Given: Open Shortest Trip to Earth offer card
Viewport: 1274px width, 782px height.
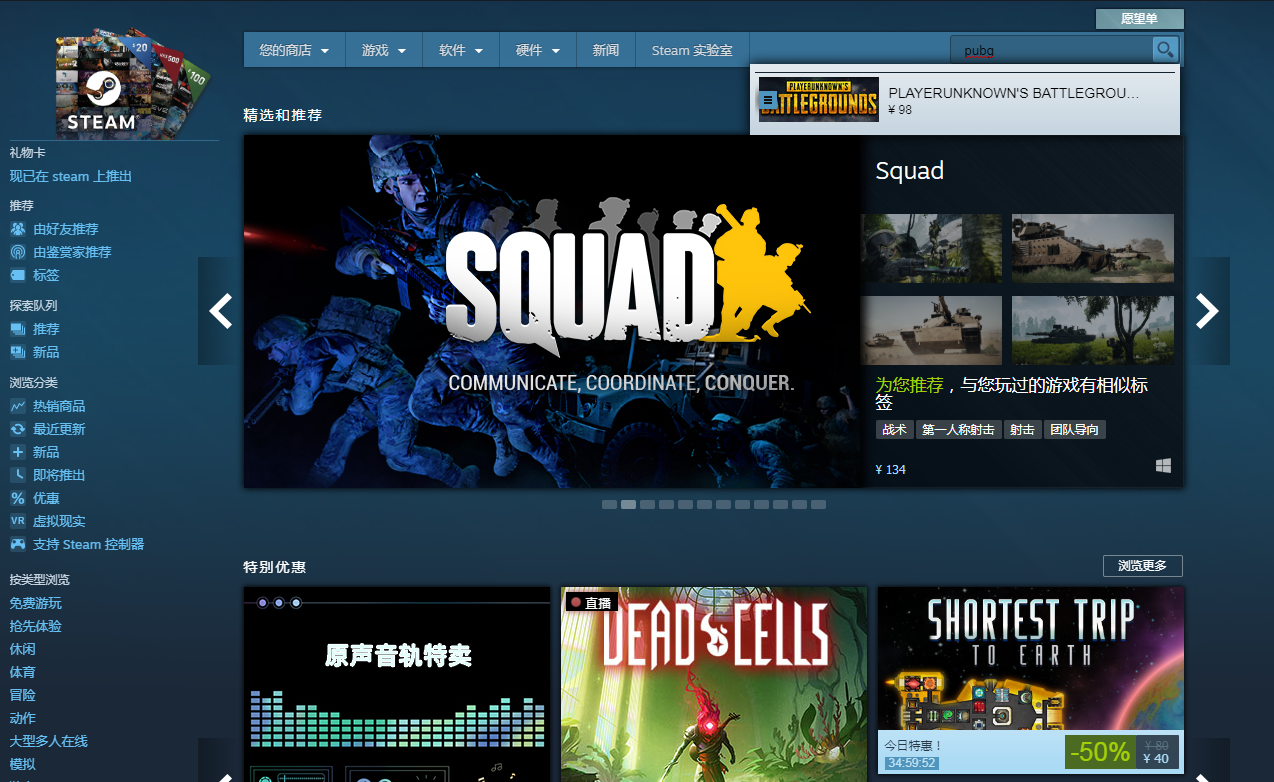Looking at the screenshot, I should (1031, 680).
